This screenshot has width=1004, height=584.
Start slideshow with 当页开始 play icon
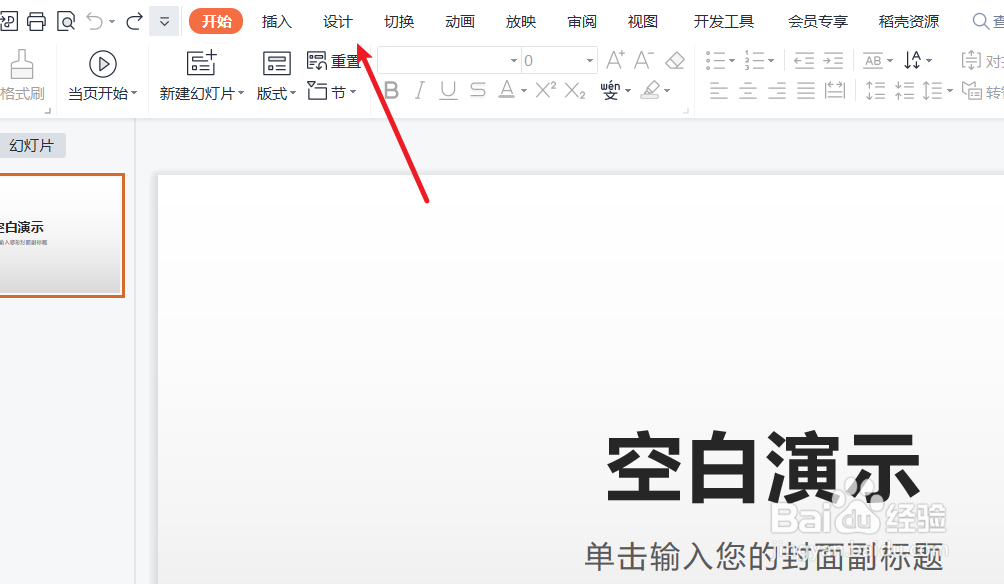tap(102, 64)
